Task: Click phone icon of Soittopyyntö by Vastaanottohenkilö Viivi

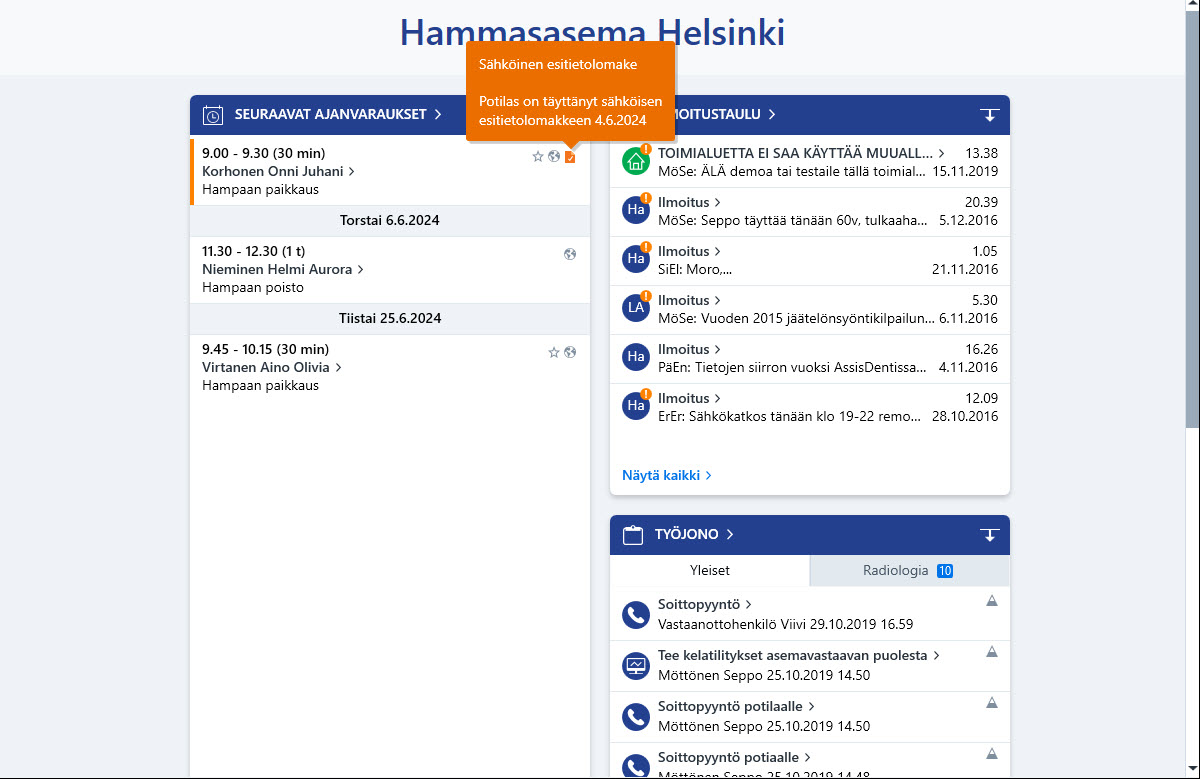Action: point(636,615)
